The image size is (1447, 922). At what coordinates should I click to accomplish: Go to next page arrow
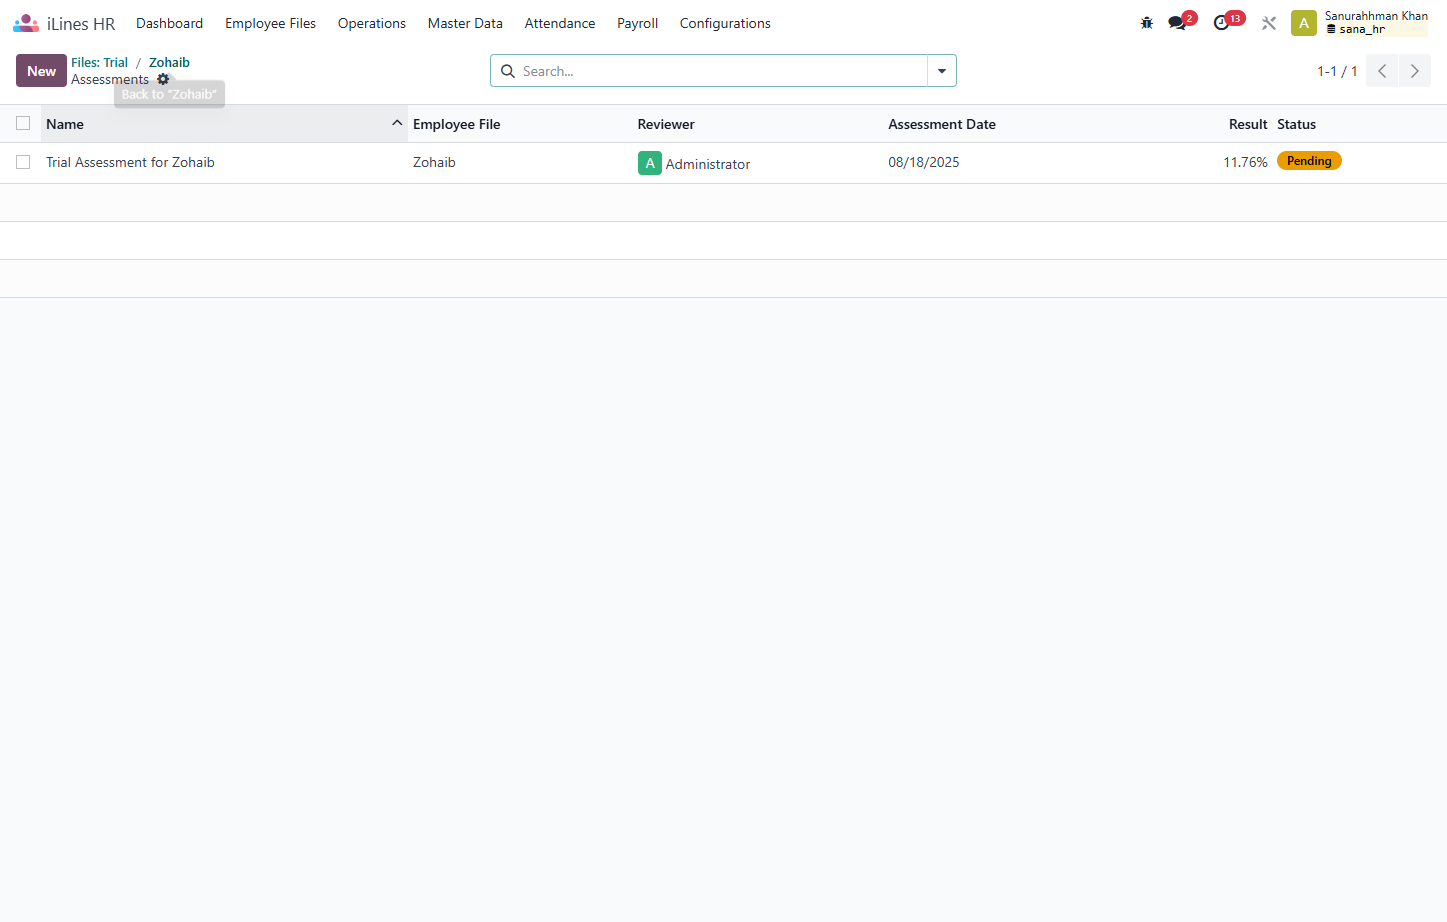(1415, 71)
